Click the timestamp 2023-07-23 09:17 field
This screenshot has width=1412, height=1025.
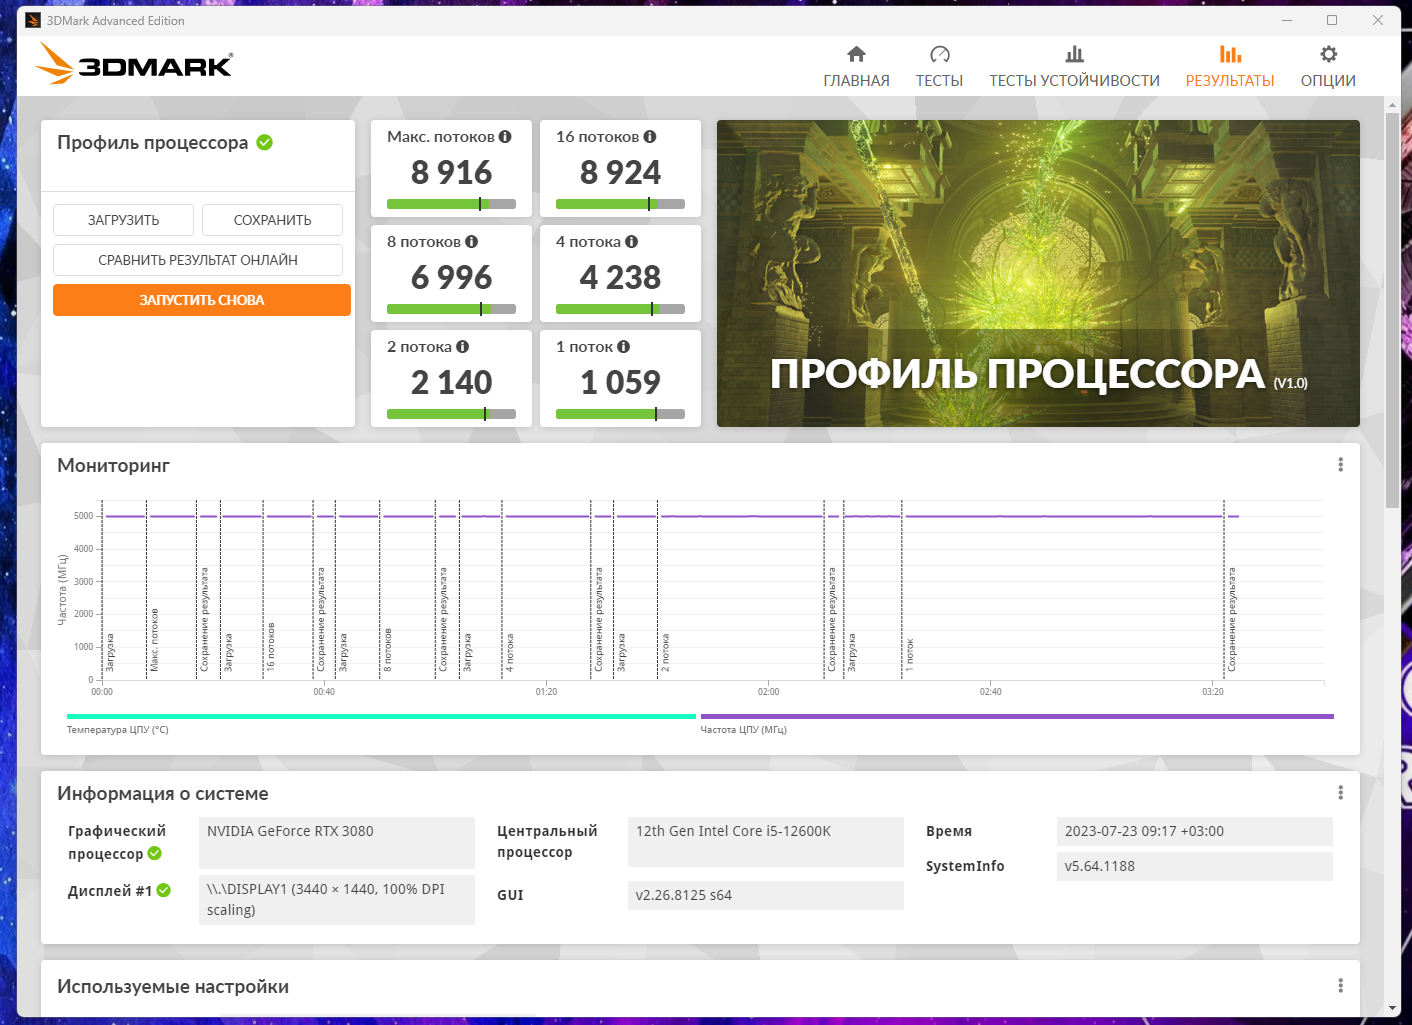click(x=1195, y=831)
